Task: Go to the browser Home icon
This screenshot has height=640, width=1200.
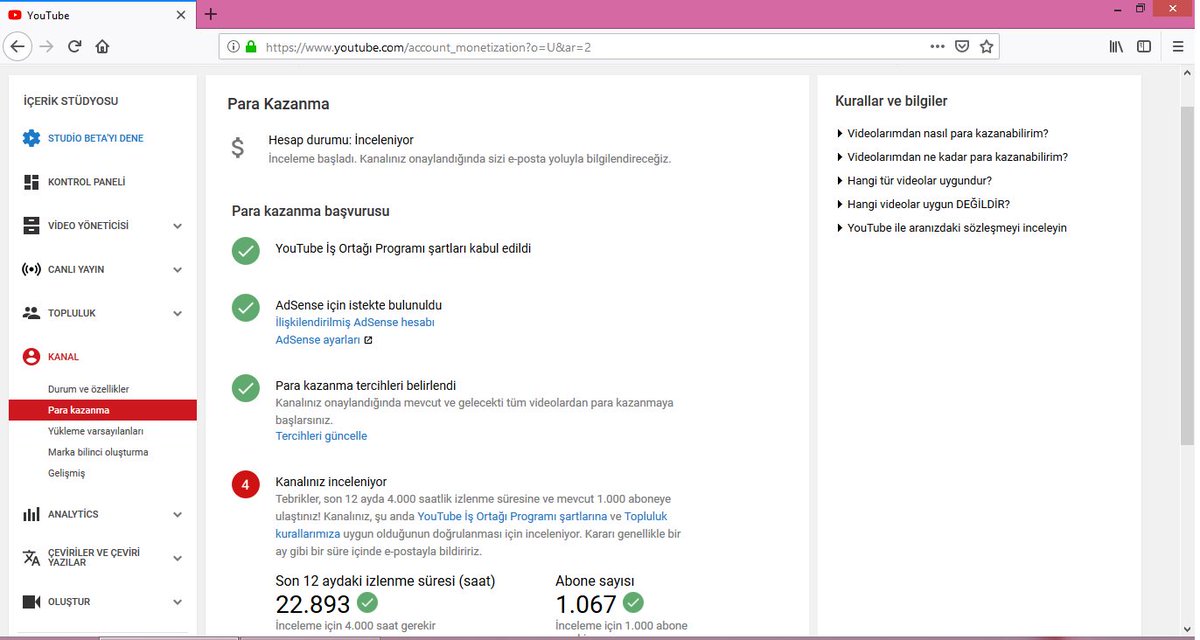Action: click(x=102, y=46)
